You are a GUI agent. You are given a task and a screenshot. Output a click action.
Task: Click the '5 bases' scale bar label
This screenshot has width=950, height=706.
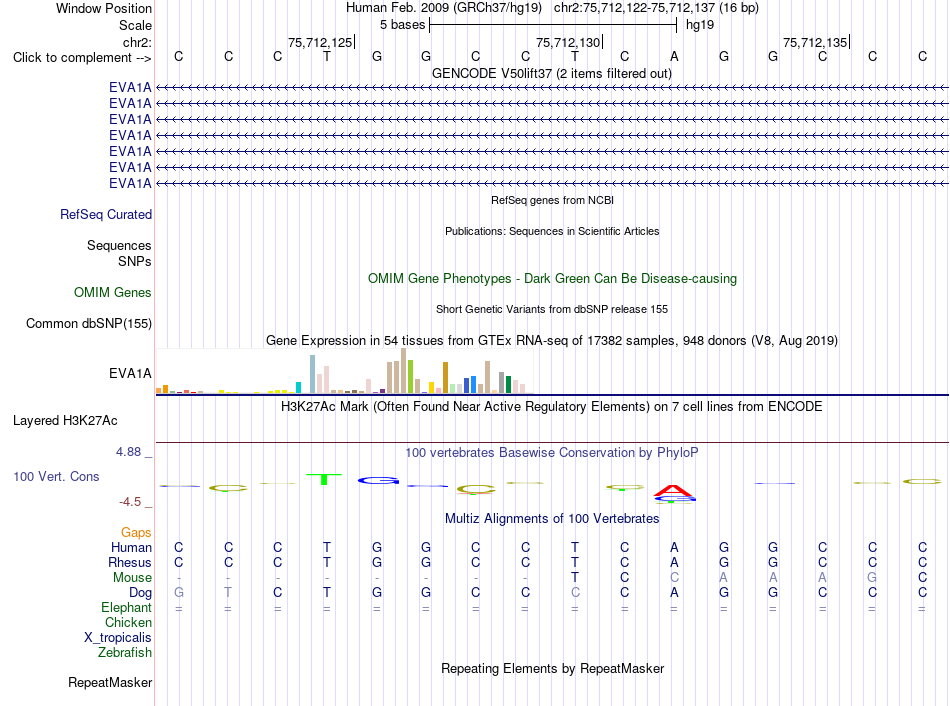(x=402, y=25)
